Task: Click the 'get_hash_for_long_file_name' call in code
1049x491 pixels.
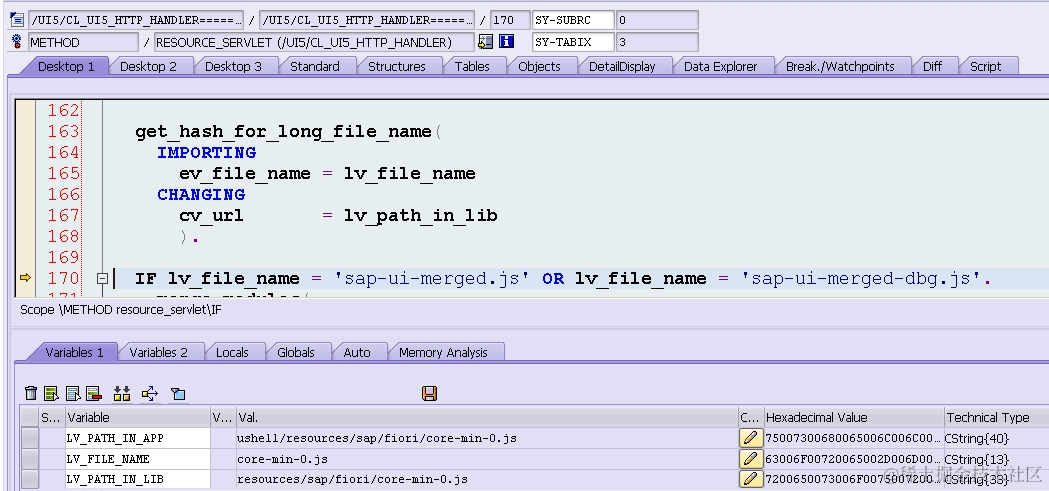Action: coord(283,132)
